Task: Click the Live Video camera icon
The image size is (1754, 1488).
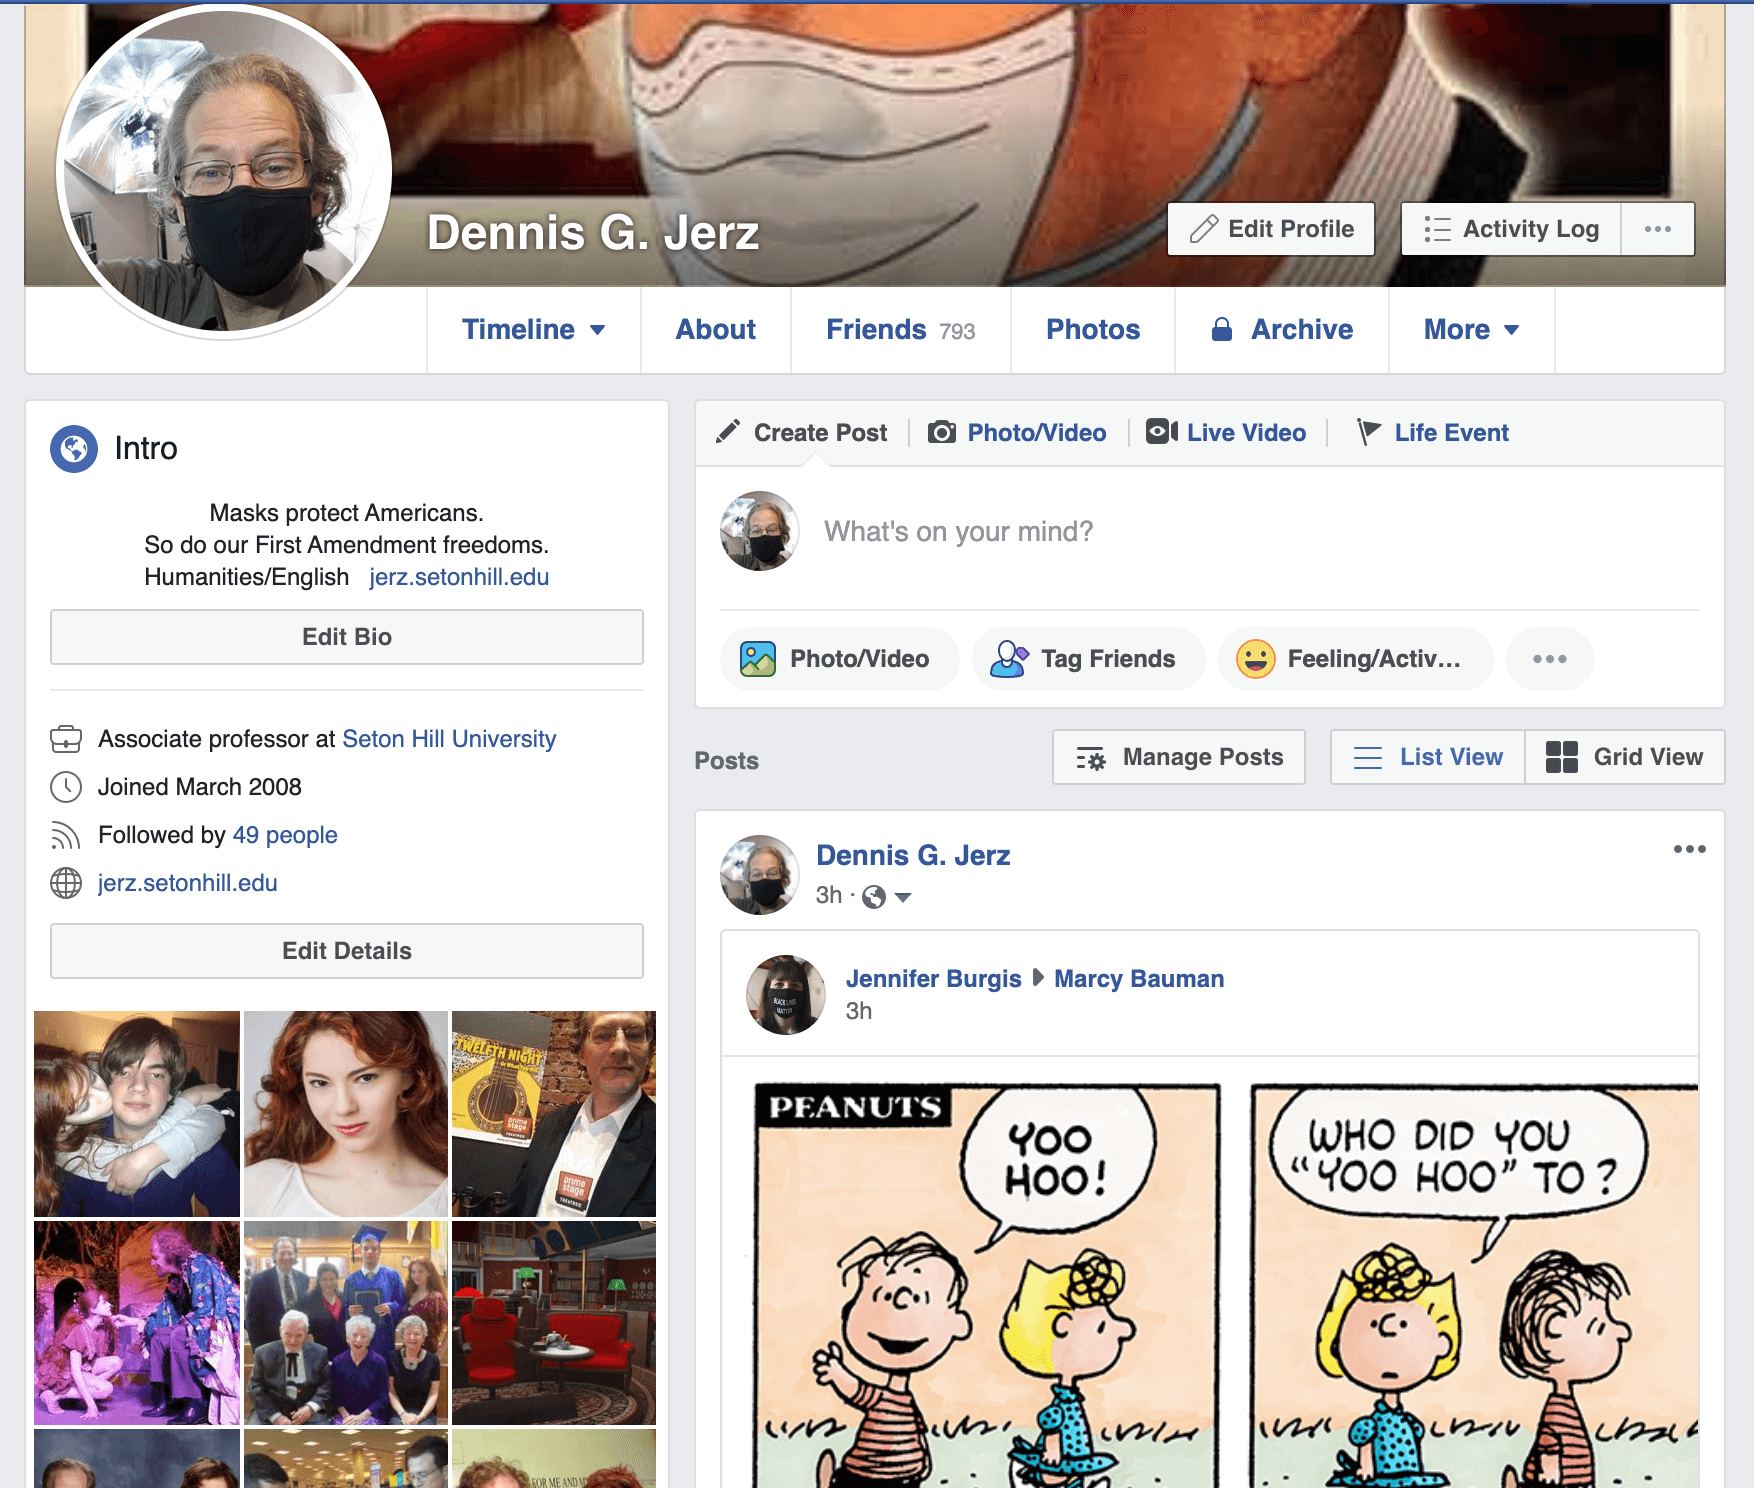Action: pyautogui.click(x=1161, y=432)
